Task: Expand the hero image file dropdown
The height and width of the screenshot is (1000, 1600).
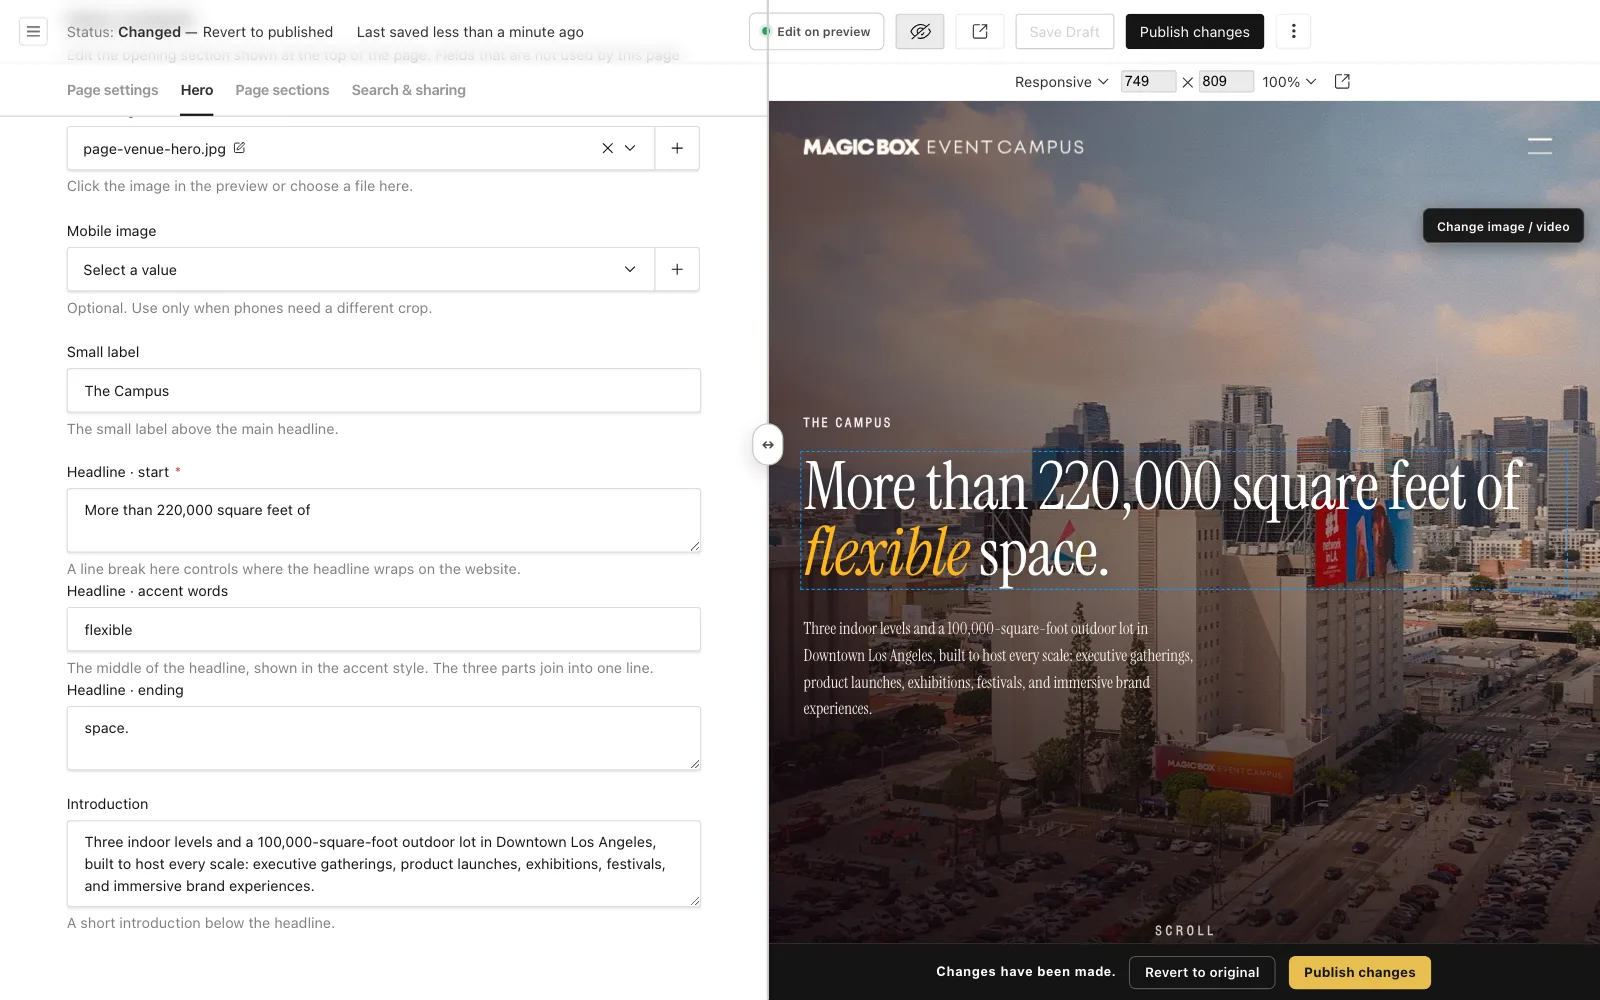Action: click(630, 148)
